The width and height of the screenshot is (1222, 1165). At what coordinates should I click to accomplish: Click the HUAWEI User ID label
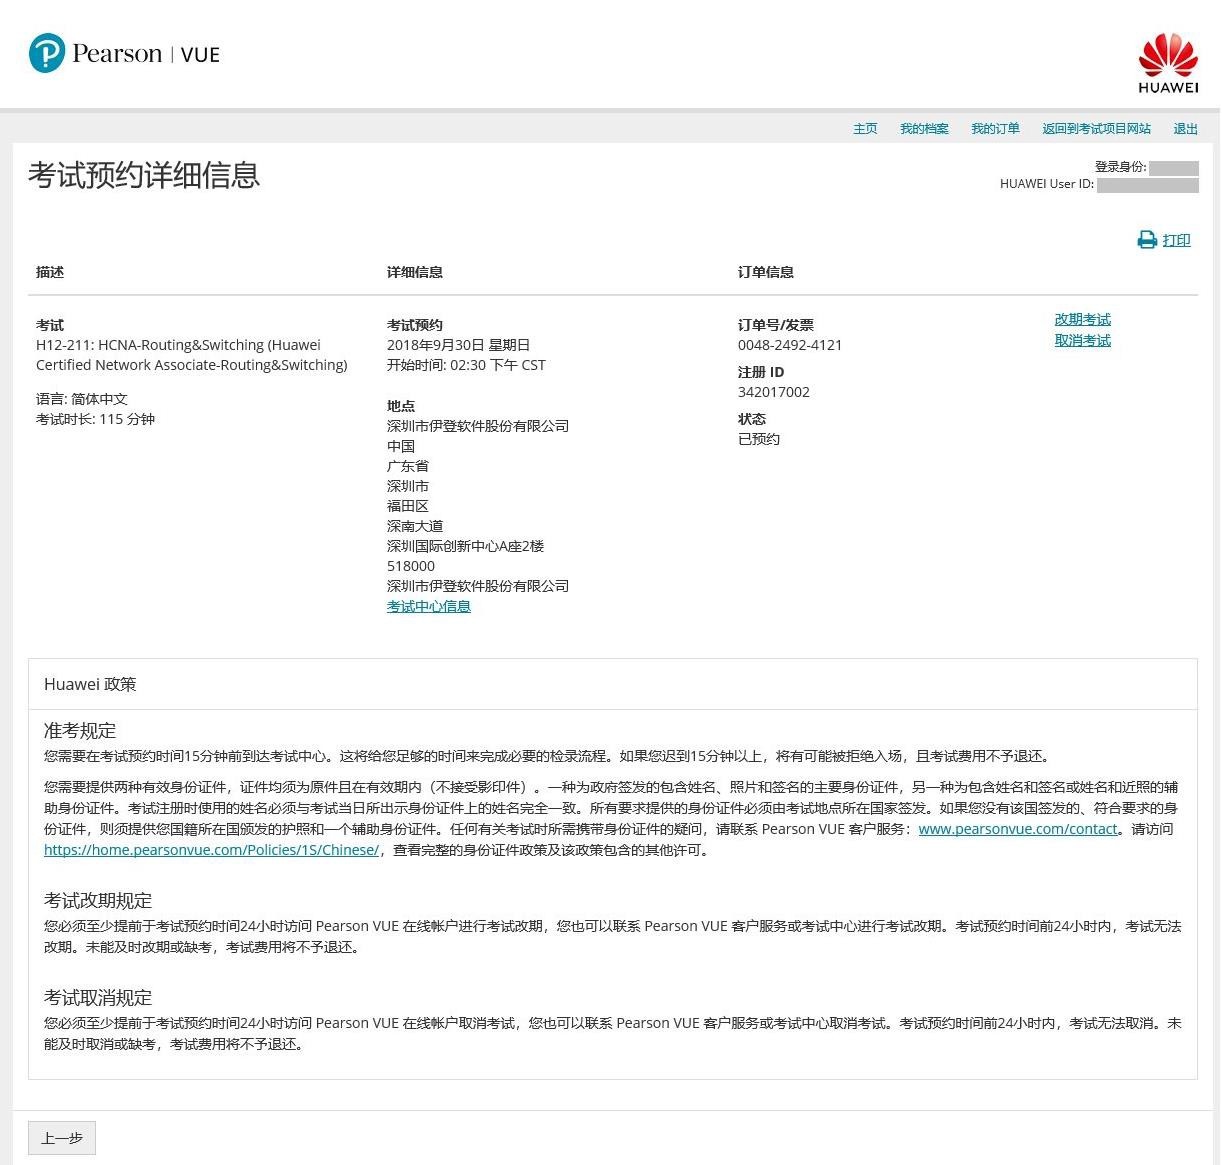tap(1047, 184)
